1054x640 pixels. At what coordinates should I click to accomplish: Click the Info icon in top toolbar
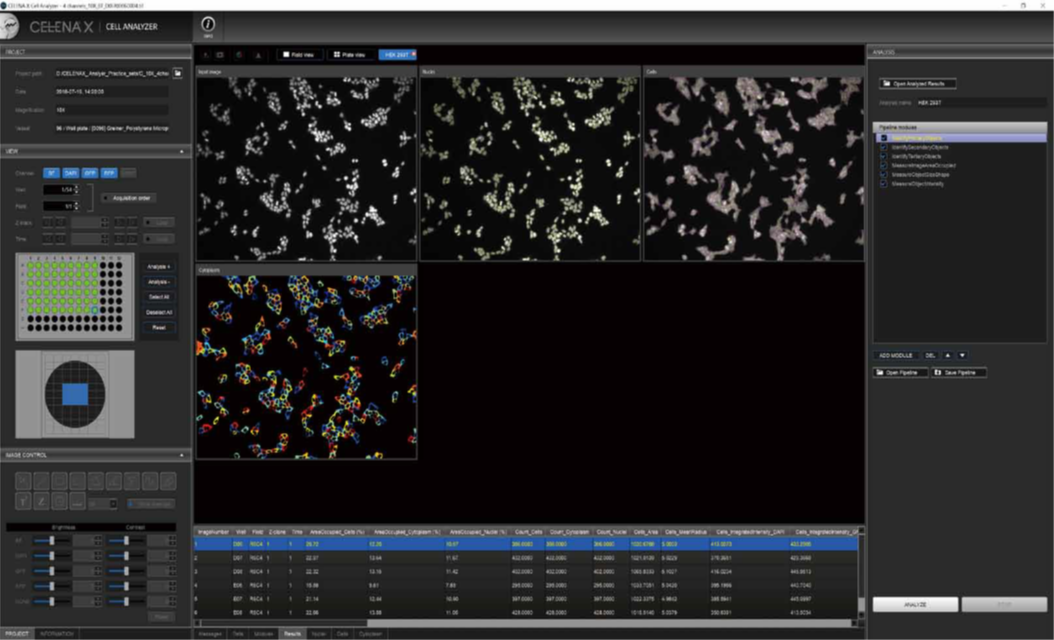coord(208,26)
